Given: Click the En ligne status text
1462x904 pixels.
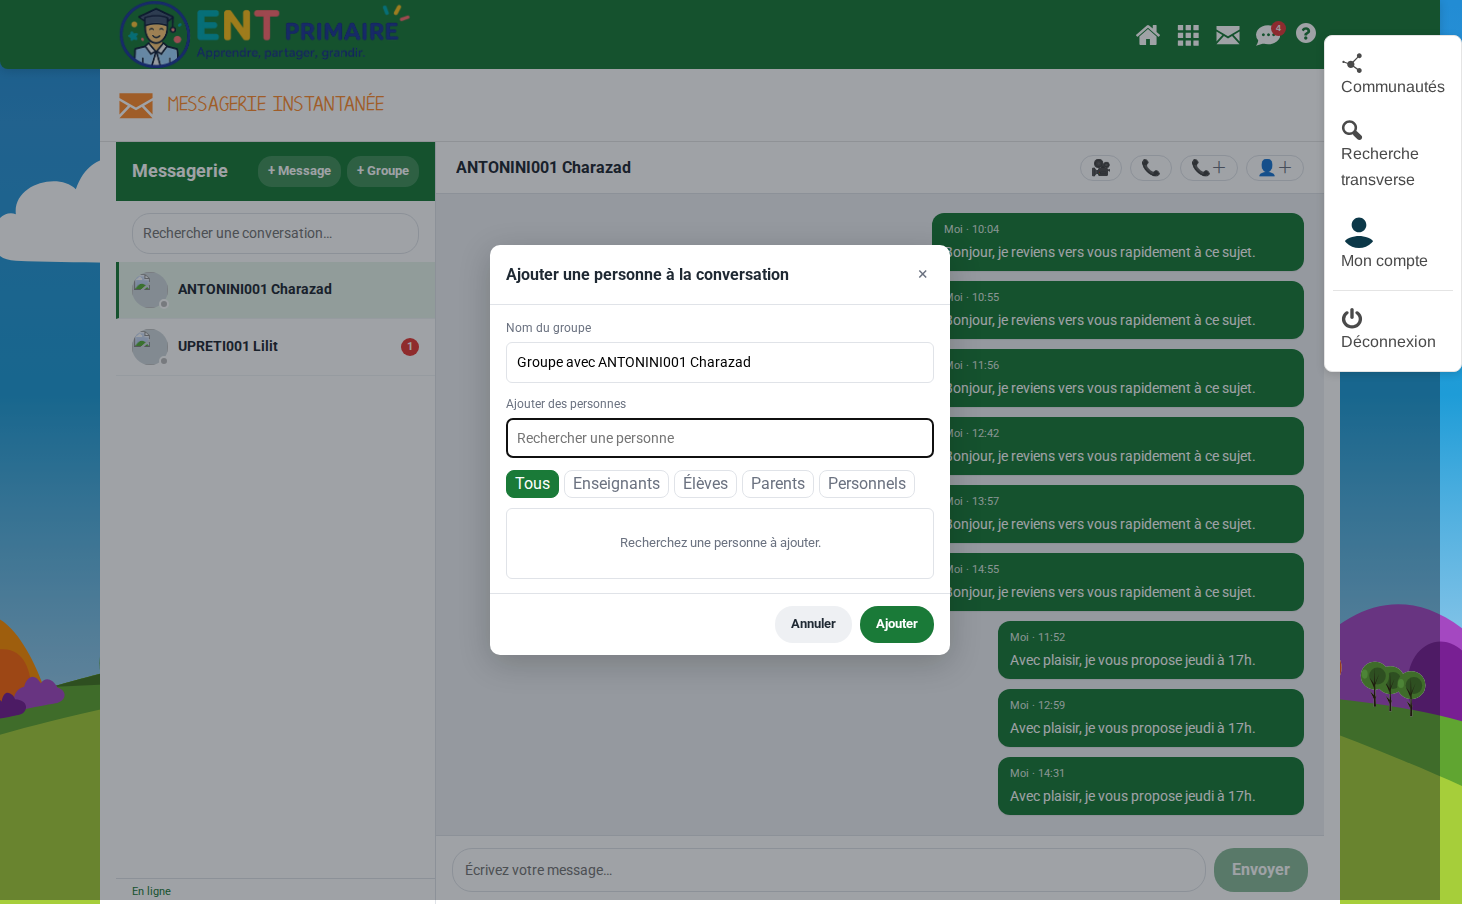Looking at the screenshot, I should 151,891.
